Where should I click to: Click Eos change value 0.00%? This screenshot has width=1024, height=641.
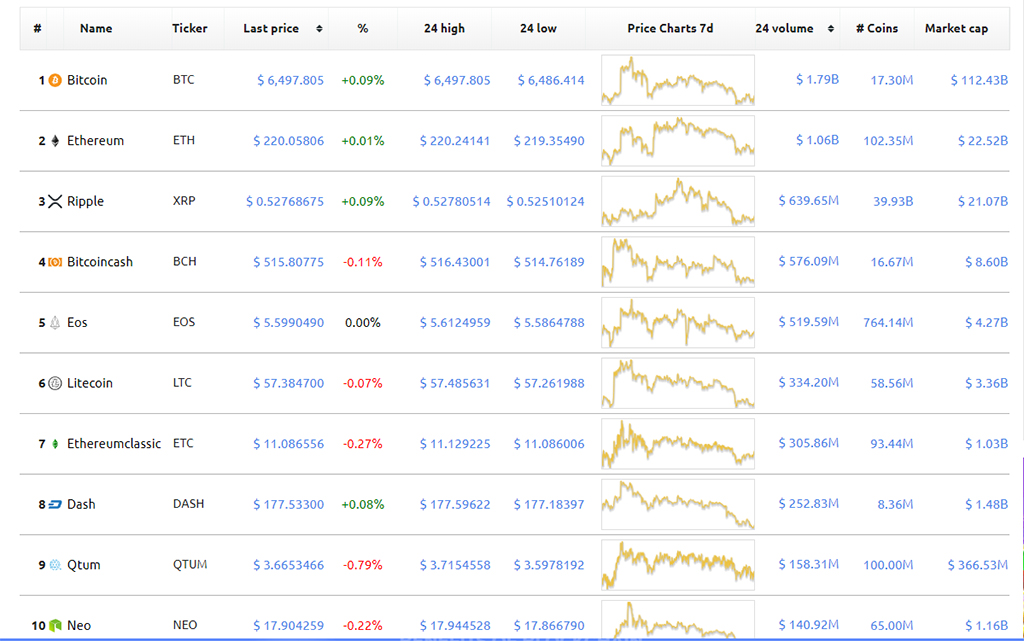tap(362, 322)
